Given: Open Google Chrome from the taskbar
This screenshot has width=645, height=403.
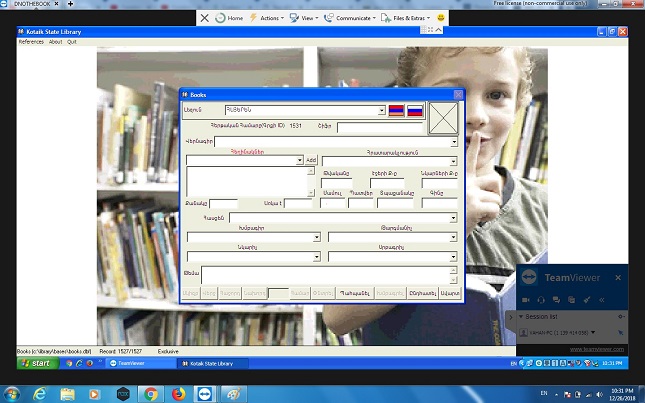Looking at the screenshot, I should tap(150, 393).
